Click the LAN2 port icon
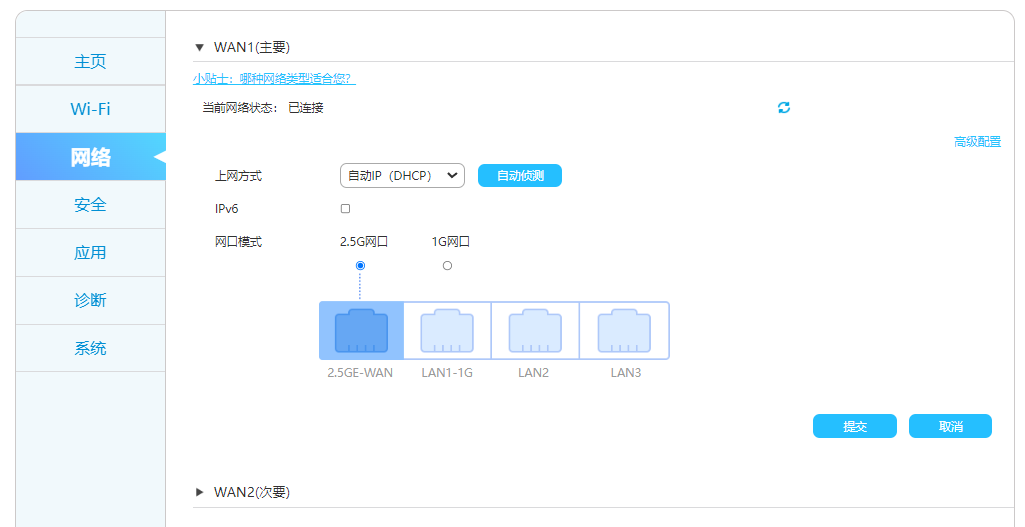This screenshot has height=527, width=1025. (535, 331)
